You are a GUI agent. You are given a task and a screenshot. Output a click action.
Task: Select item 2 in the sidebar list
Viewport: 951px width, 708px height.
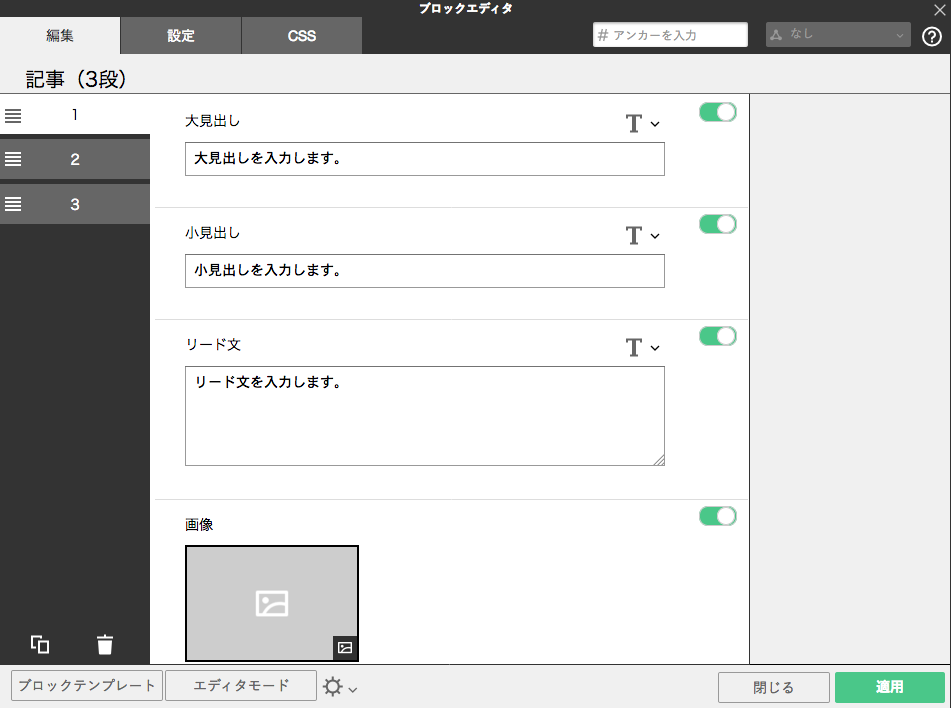75,159
